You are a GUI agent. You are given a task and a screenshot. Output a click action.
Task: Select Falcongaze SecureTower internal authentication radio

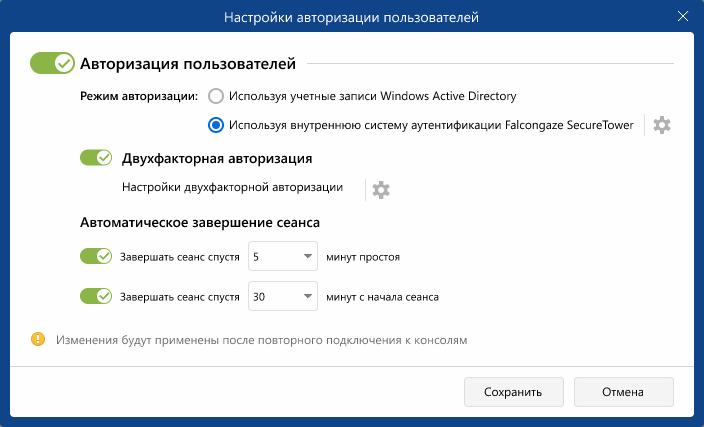click(215, 125)
